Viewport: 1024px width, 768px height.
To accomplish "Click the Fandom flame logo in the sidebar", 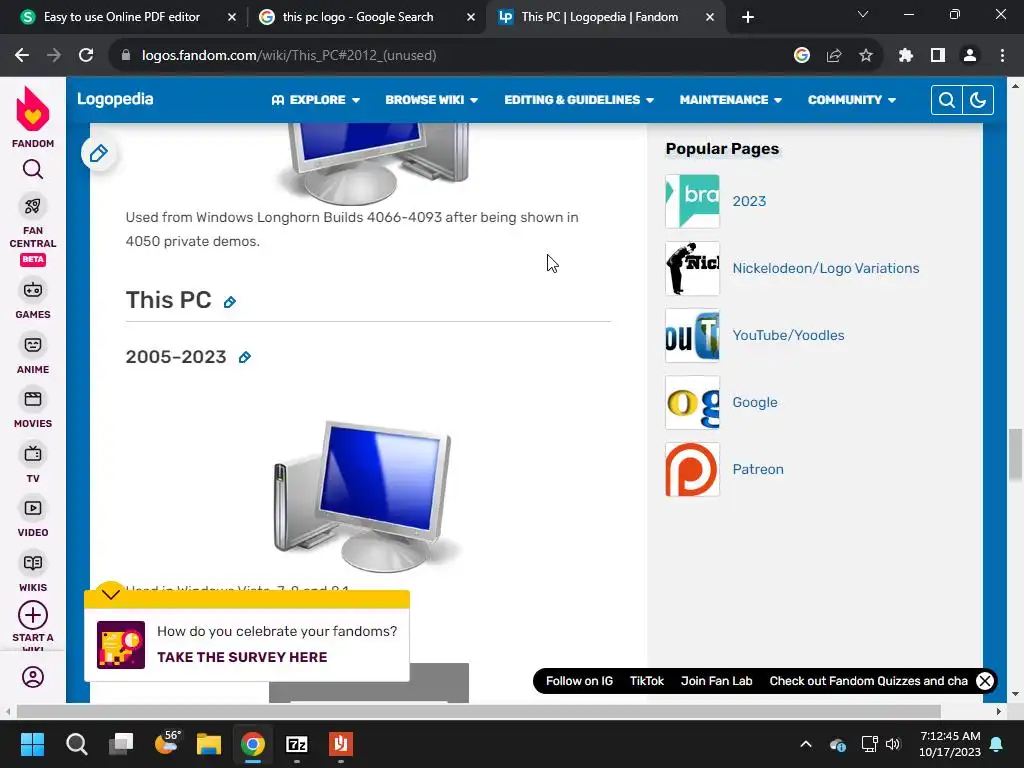I will click(x=33, y=109).
